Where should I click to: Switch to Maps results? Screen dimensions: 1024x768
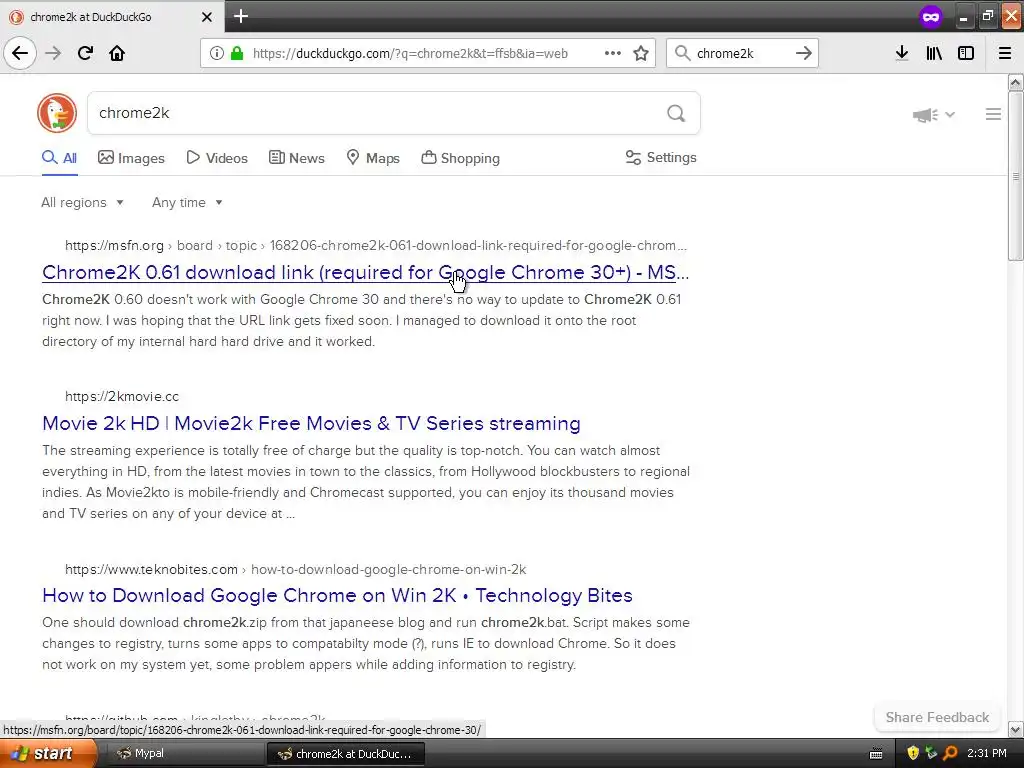[x=373, y=158]
